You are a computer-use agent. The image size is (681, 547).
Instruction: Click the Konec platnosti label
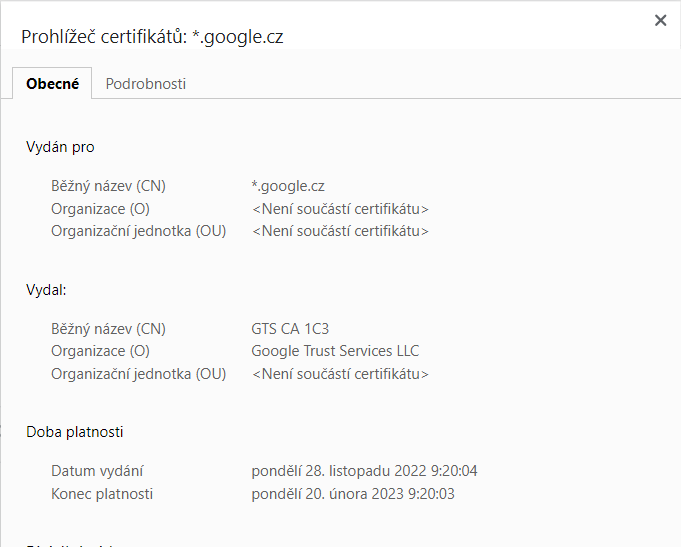(x=102, y=494)
